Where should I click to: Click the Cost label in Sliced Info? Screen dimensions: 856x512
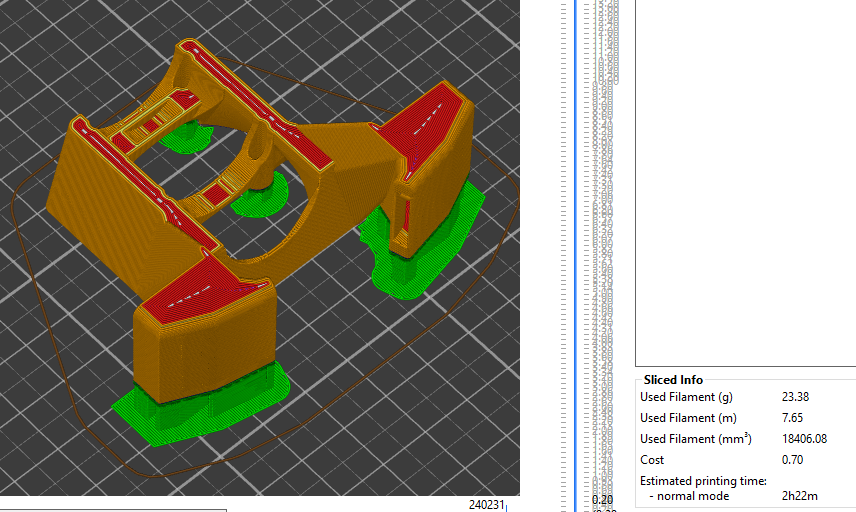click(x=652, y=460)
